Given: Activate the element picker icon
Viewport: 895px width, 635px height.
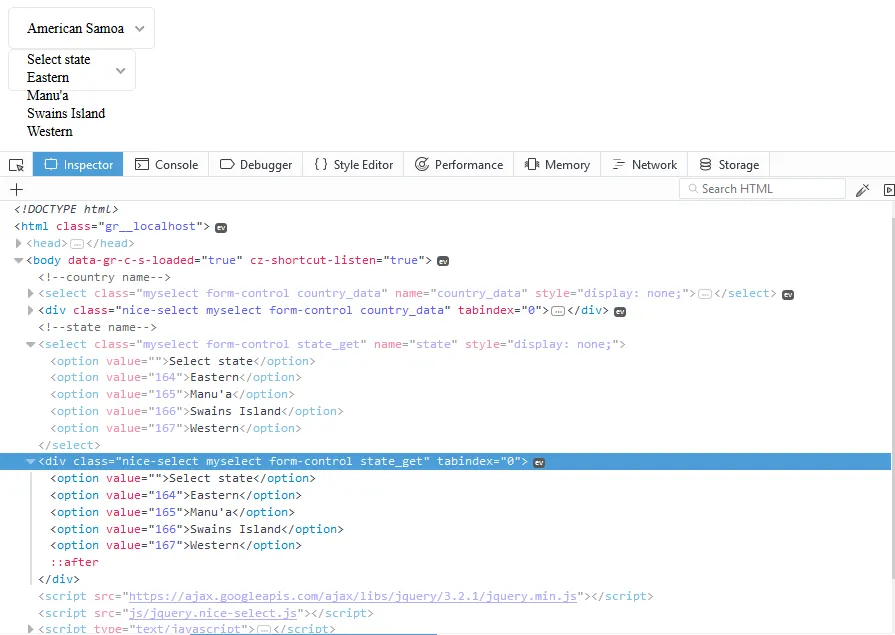Looking at the screenshot, I should pyautogui.click(x=17, y=164).
